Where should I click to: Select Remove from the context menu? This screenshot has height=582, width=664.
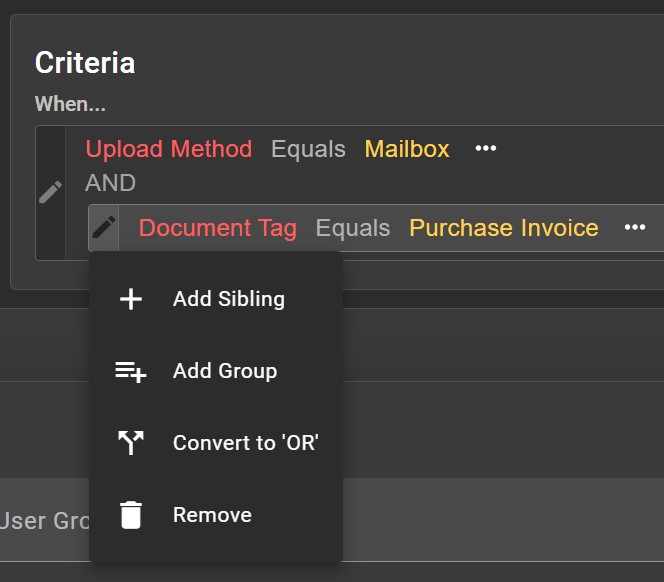(x=216, y=515)
